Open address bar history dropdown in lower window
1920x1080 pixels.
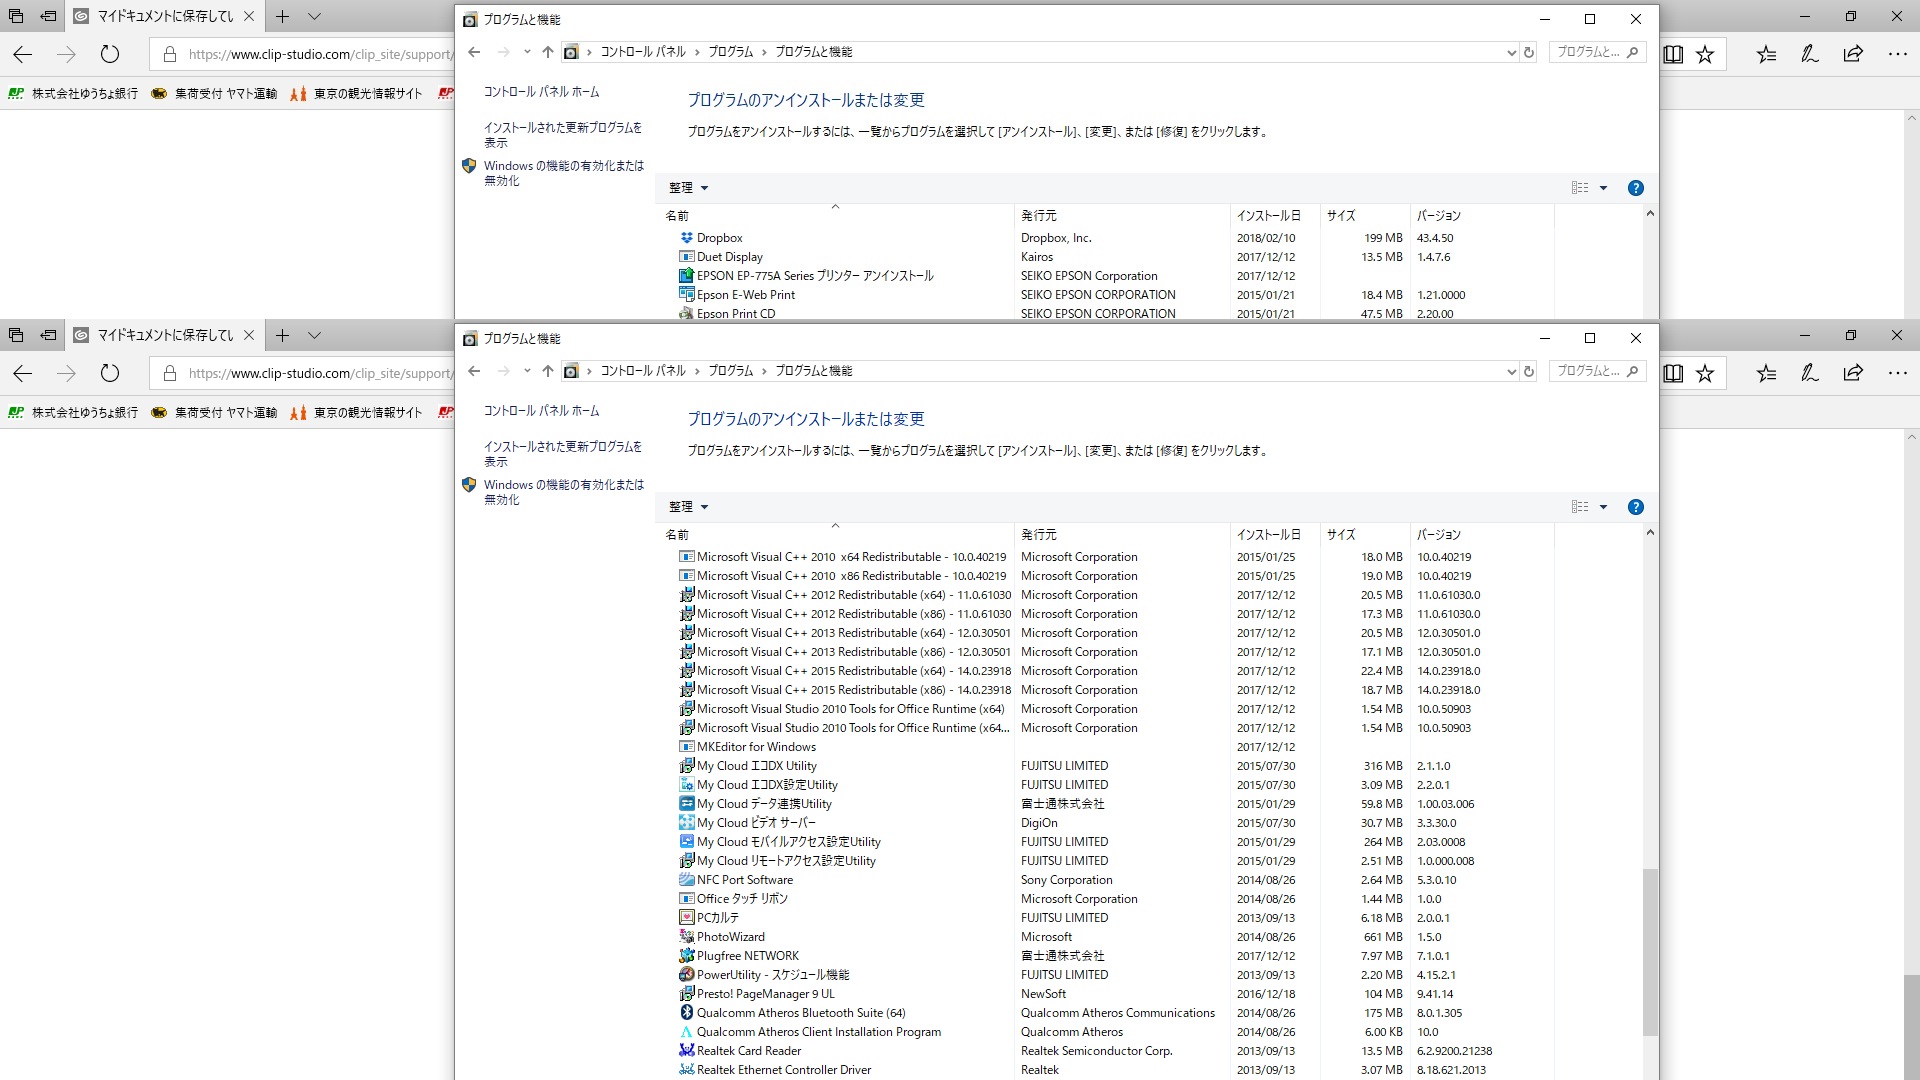[1511, 371]
